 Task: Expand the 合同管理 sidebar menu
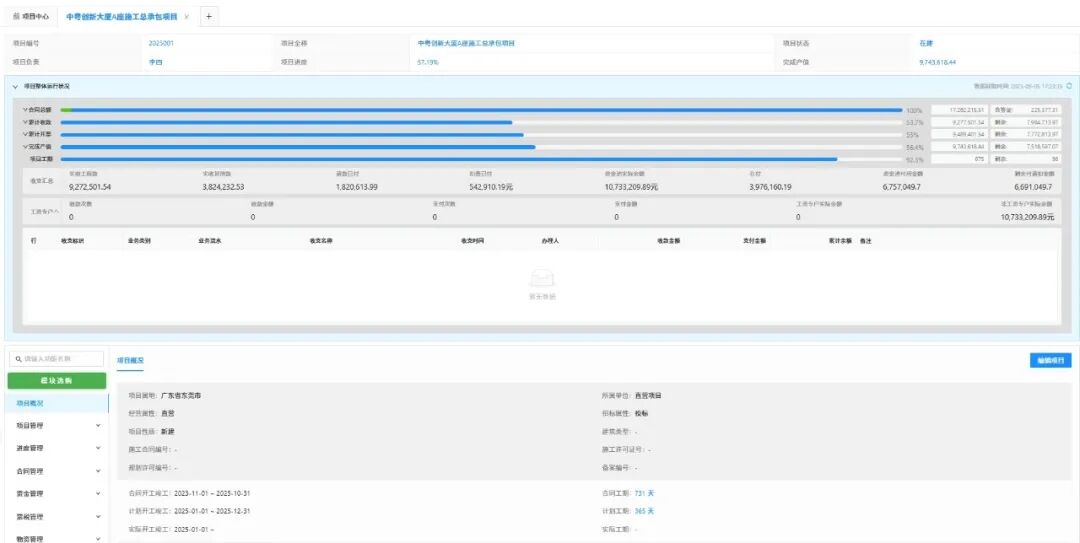tap(97, 471)
